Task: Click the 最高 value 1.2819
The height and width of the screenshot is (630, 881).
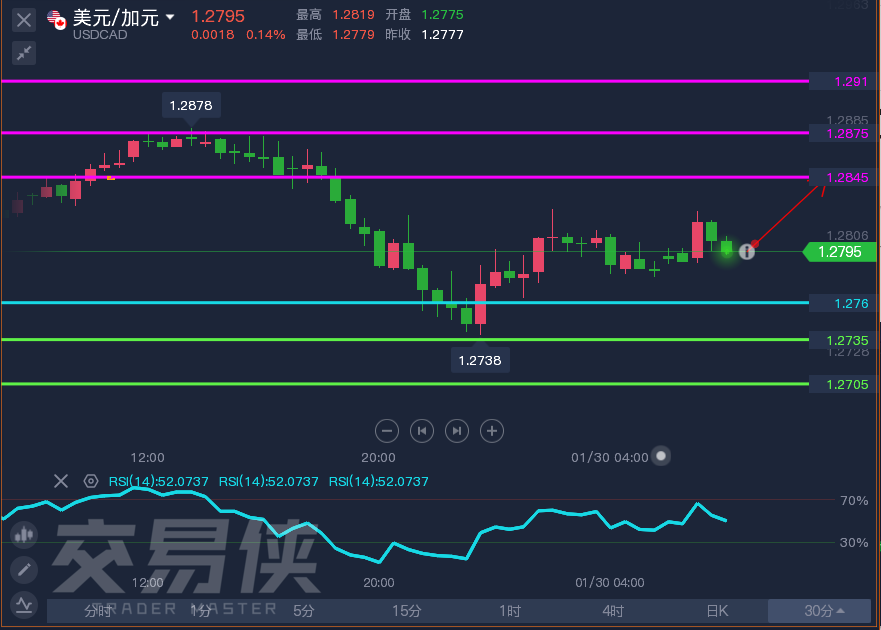Action: 353,15
